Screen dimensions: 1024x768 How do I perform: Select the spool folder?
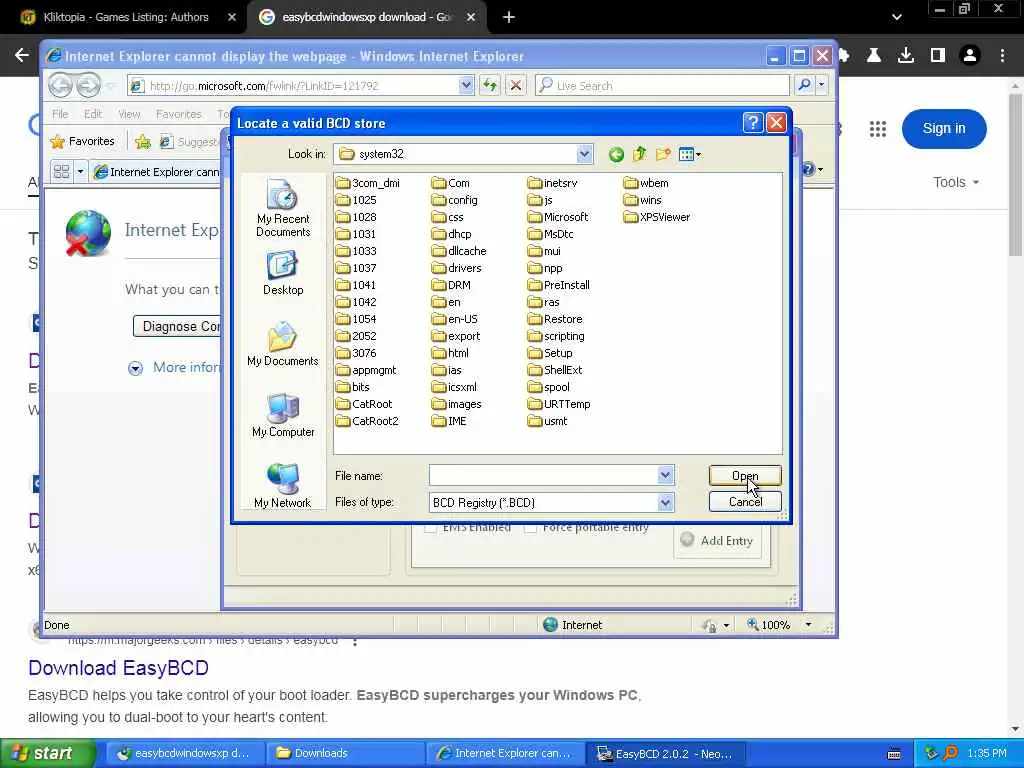click(x=549, y=387)
